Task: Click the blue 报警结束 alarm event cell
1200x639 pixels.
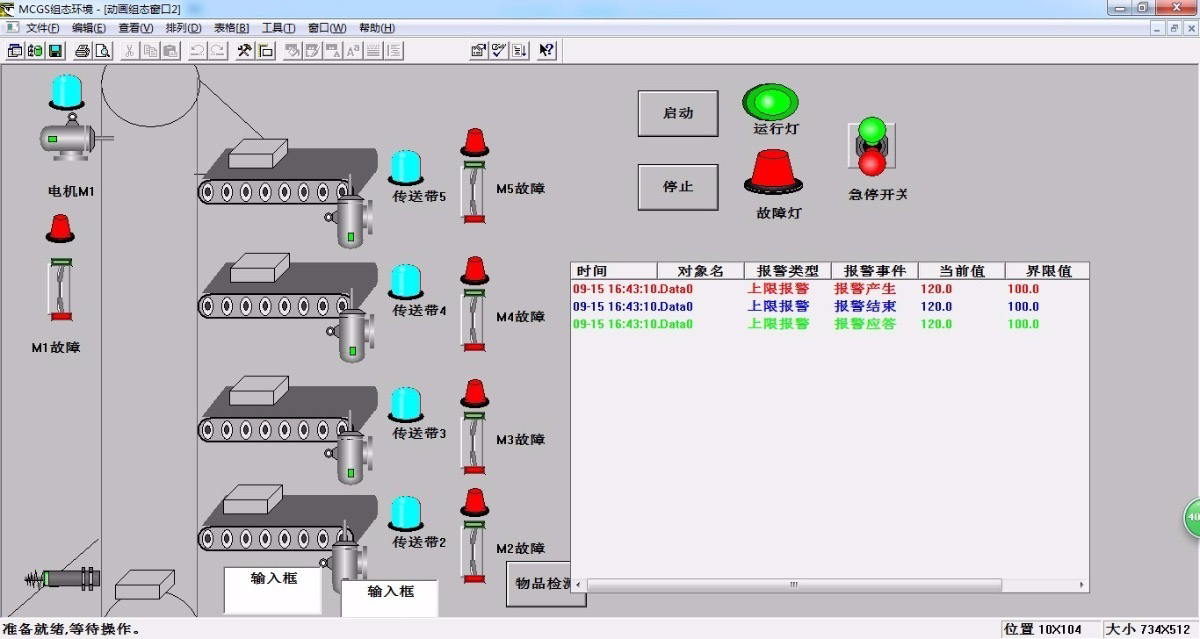Action: [x=865, y=306]
